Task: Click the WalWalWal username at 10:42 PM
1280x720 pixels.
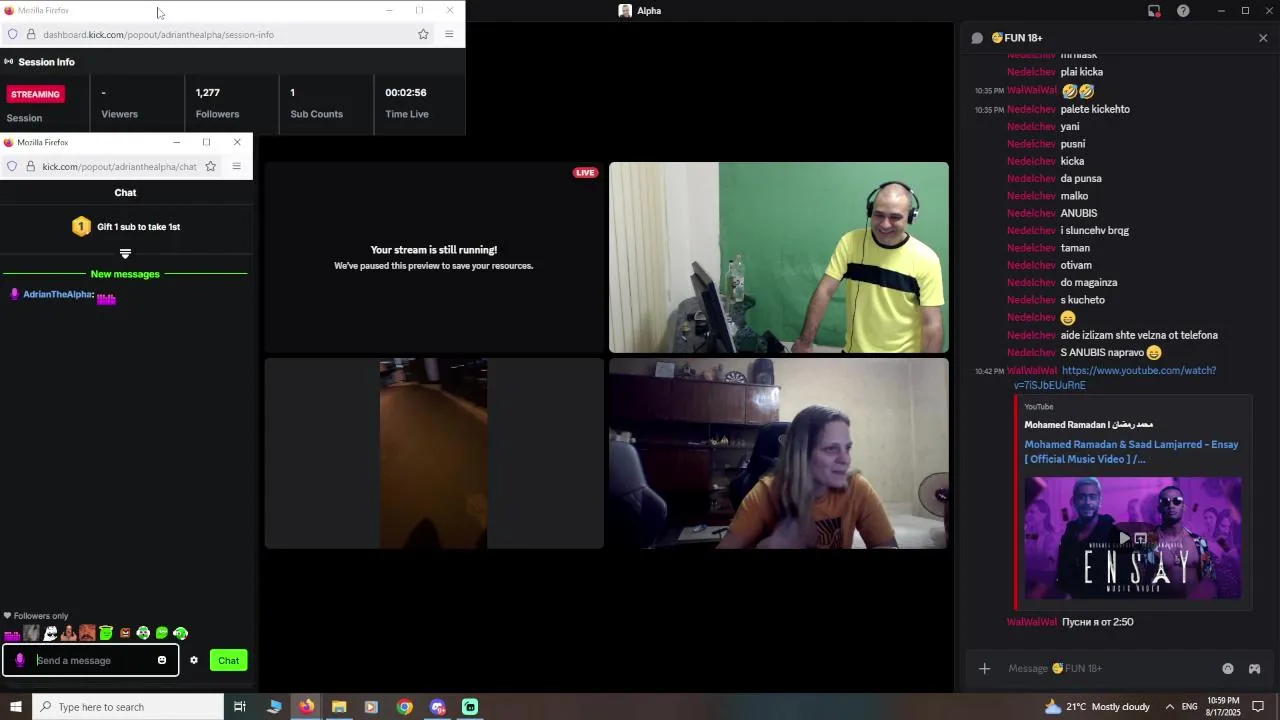Action: (x=1031, y=370)
